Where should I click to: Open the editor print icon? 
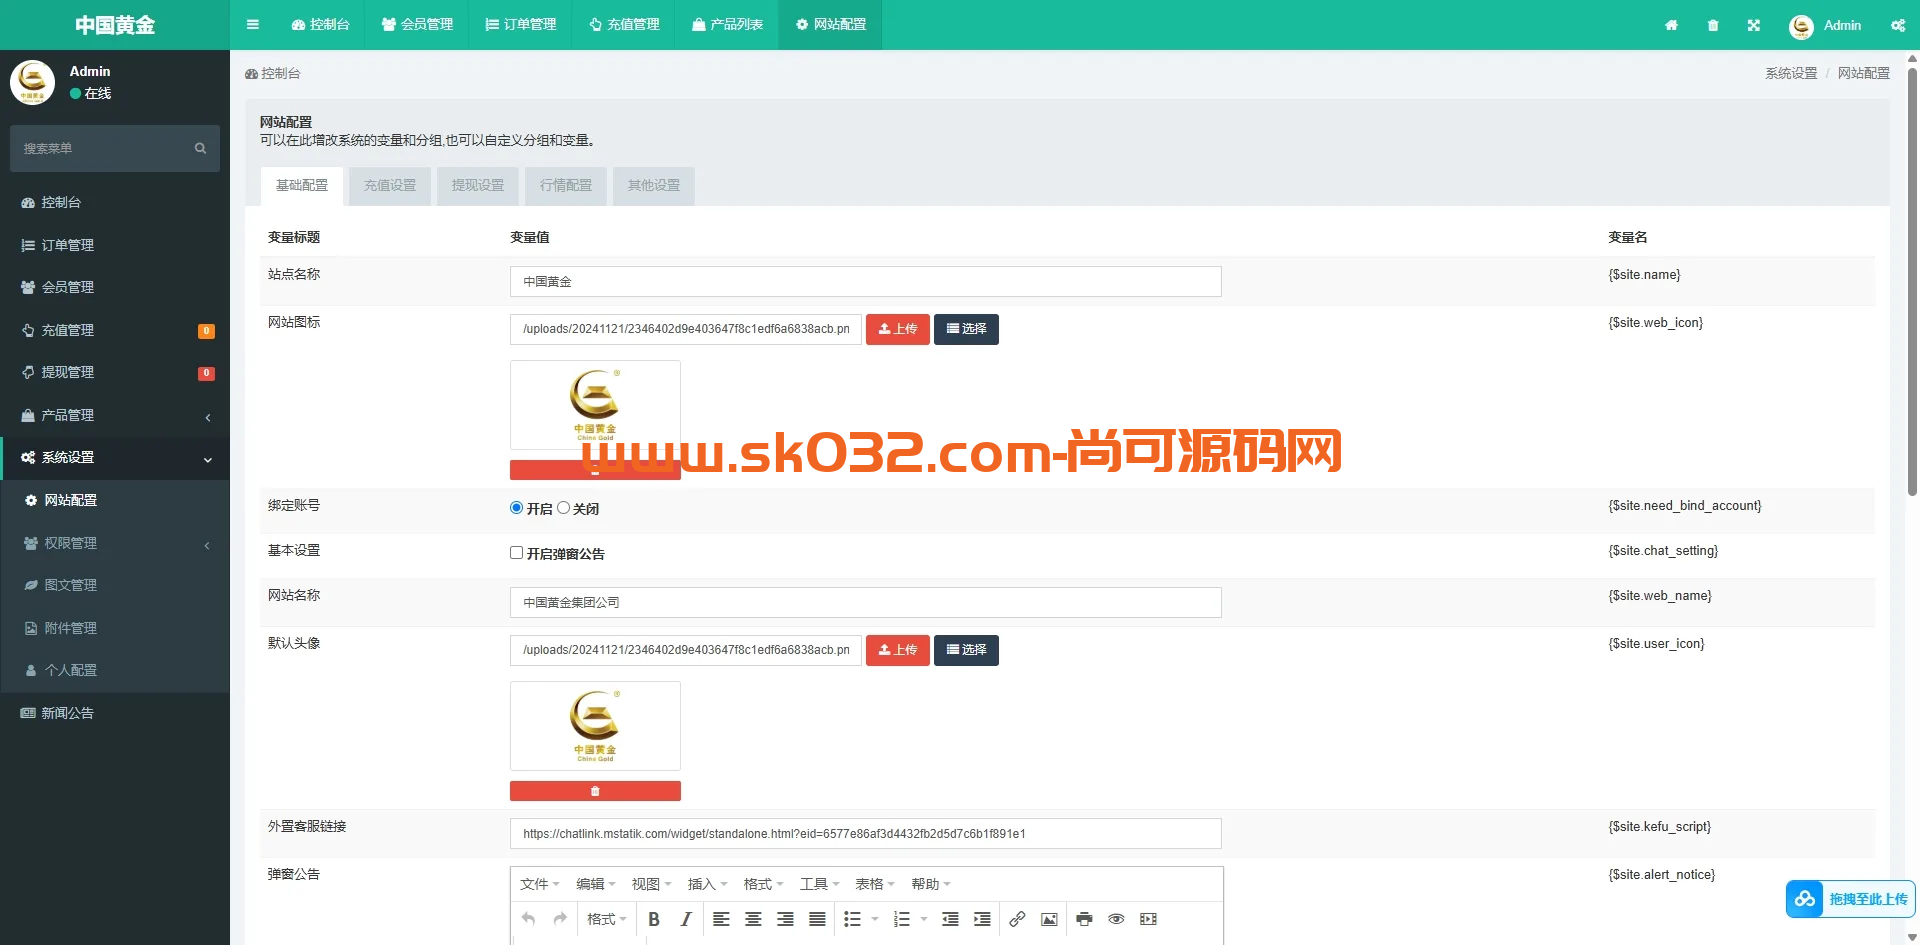tap(1084, 918)
